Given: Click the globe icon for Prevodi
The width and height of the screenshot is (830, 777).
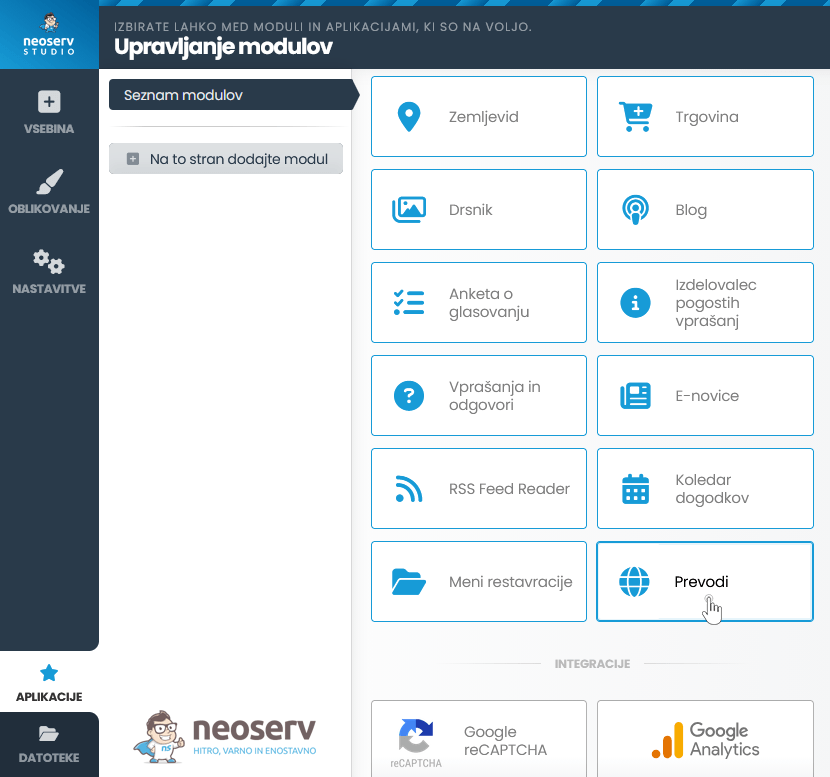Looking at the screenshot, I should [635, 582].
